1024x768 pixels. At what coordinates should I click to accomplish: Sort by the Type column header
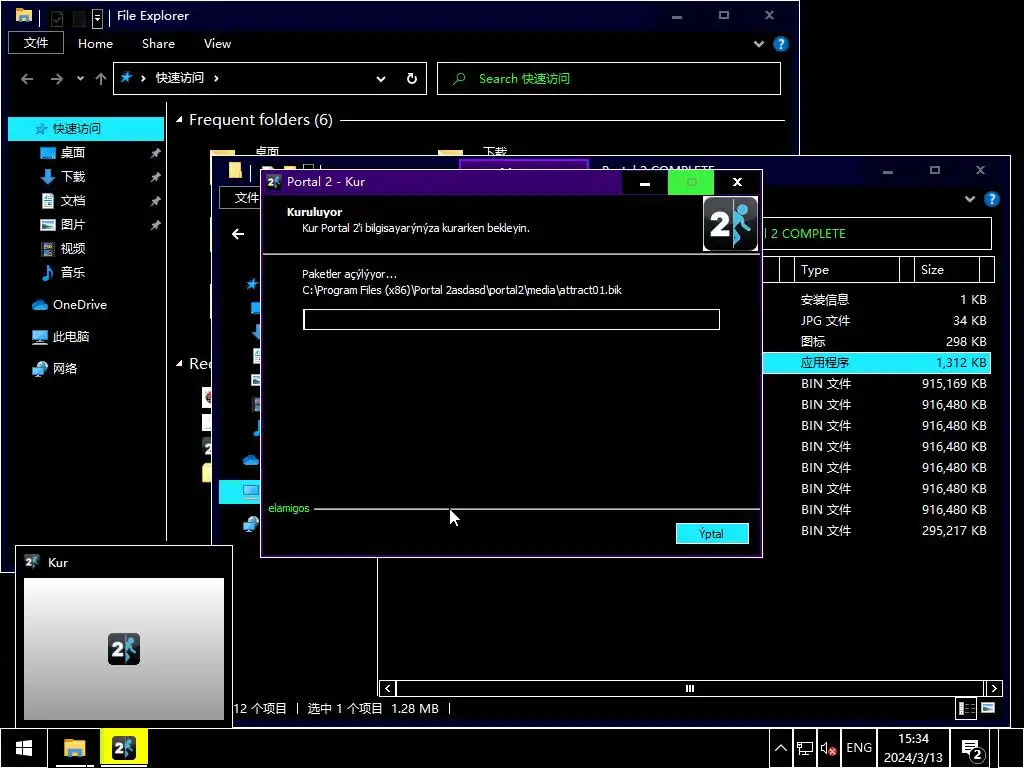pos(847,270)
